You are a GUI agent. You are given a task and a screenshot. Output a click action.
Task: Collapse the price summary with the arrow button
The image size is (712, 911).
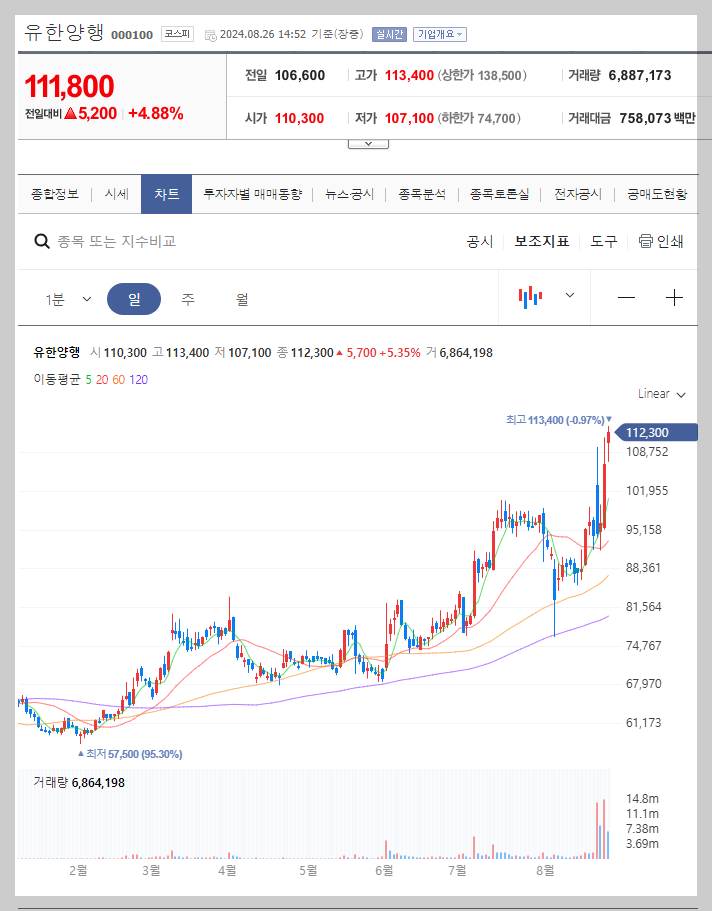pyautogui.click(x=367, y=142)
